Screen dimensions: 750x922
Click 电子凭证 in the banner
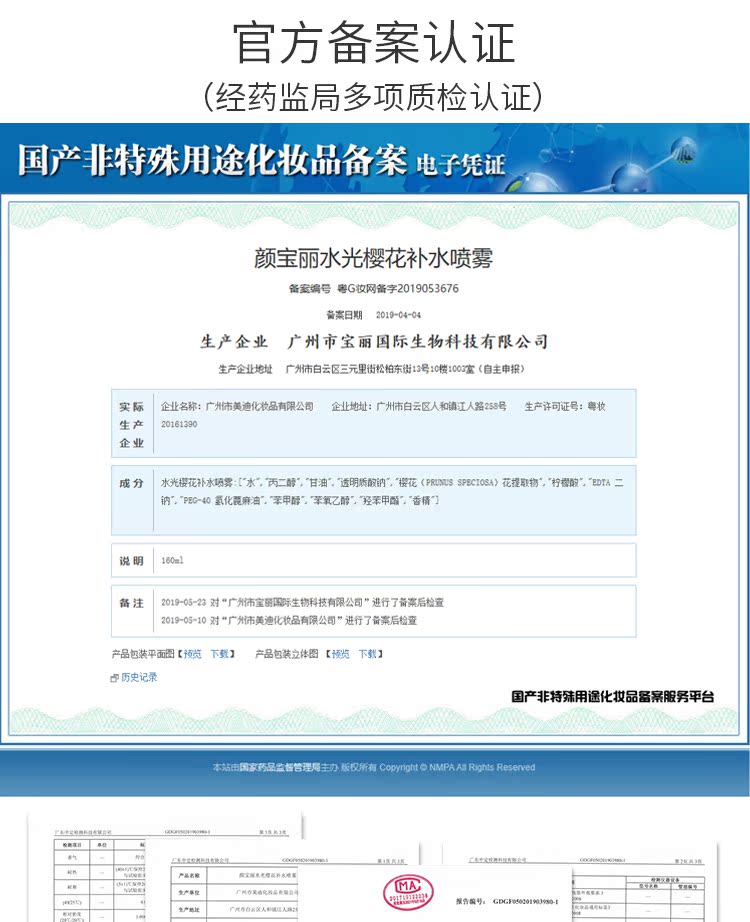pyautogui.click(x=461, y=165)
